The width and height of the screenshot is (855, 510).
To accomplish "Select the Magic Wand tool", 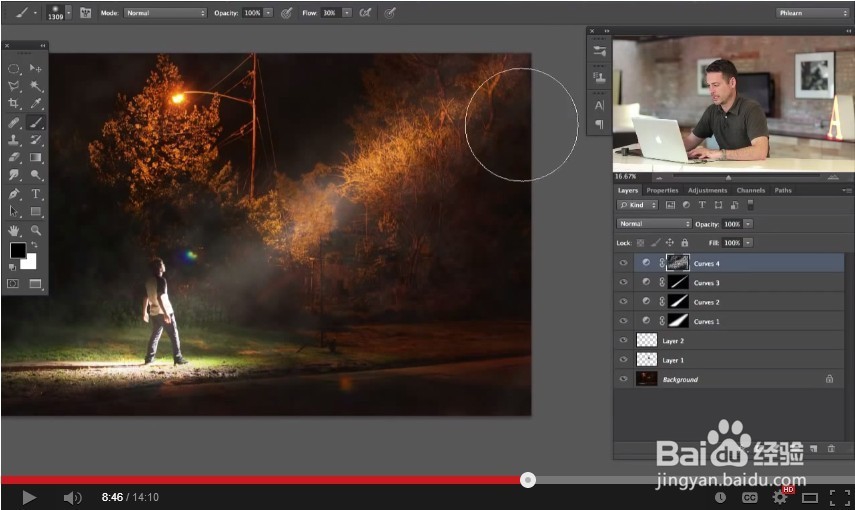I will (35, 86).
